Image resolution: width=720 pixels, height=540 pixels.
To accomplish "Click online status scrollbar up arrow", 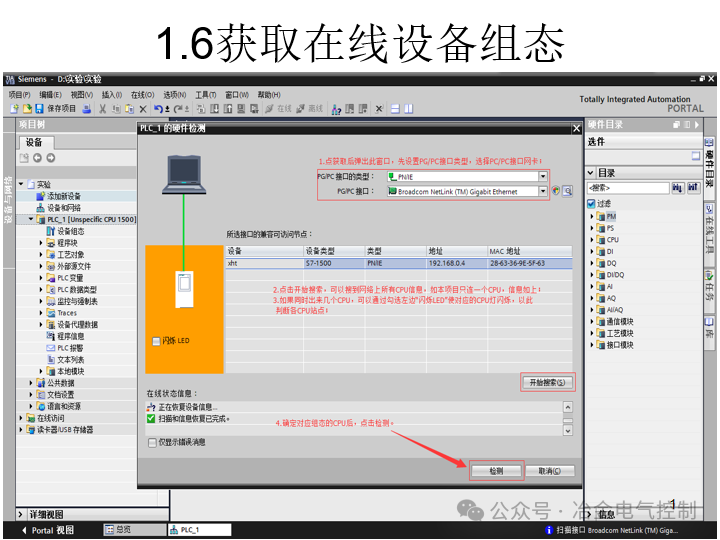I will click(568, 407).
